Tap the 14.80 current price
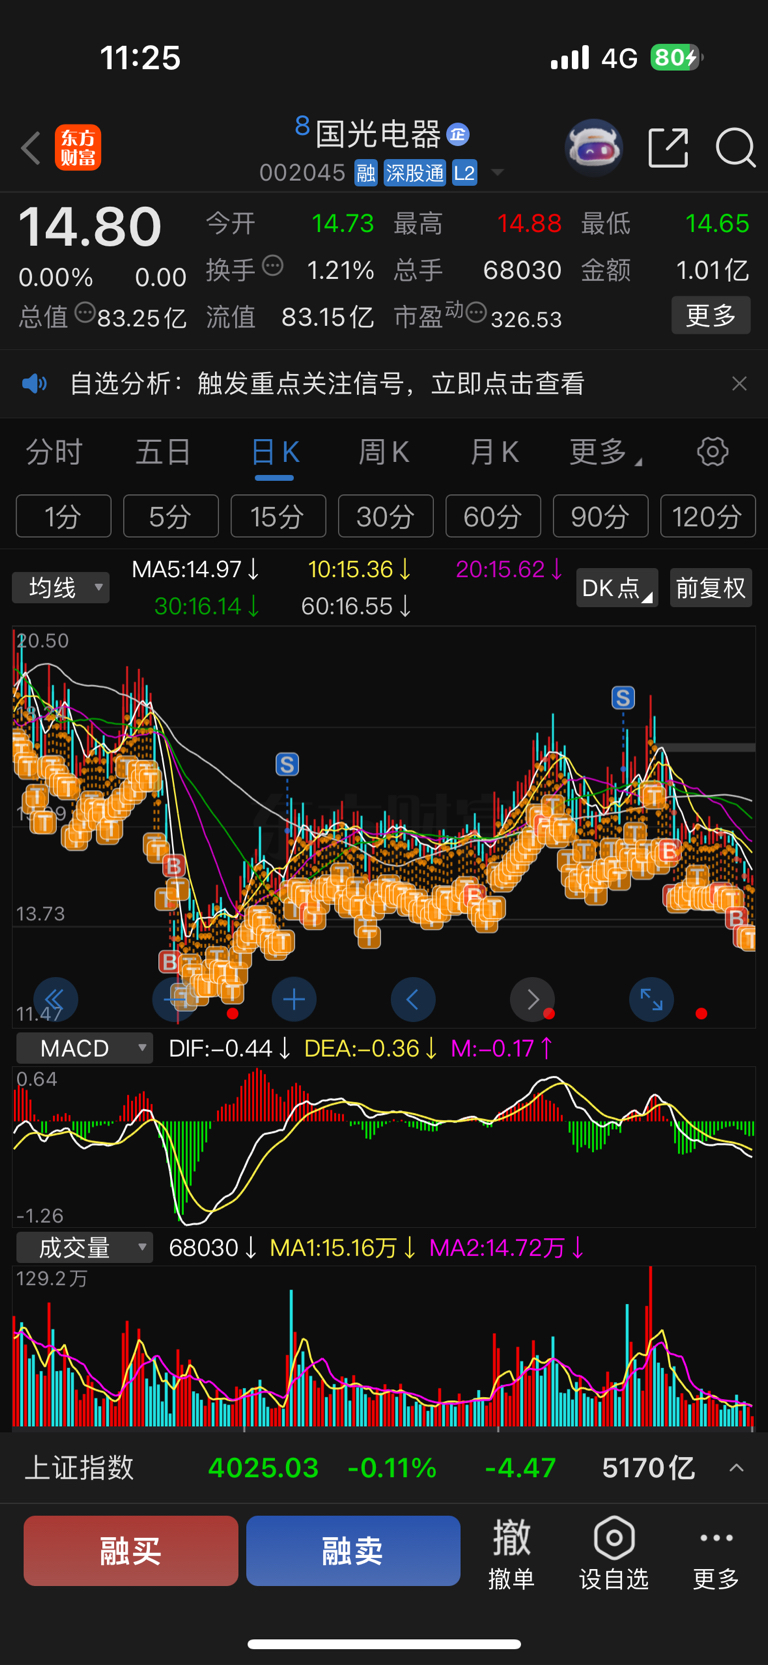 pos(90,227)
